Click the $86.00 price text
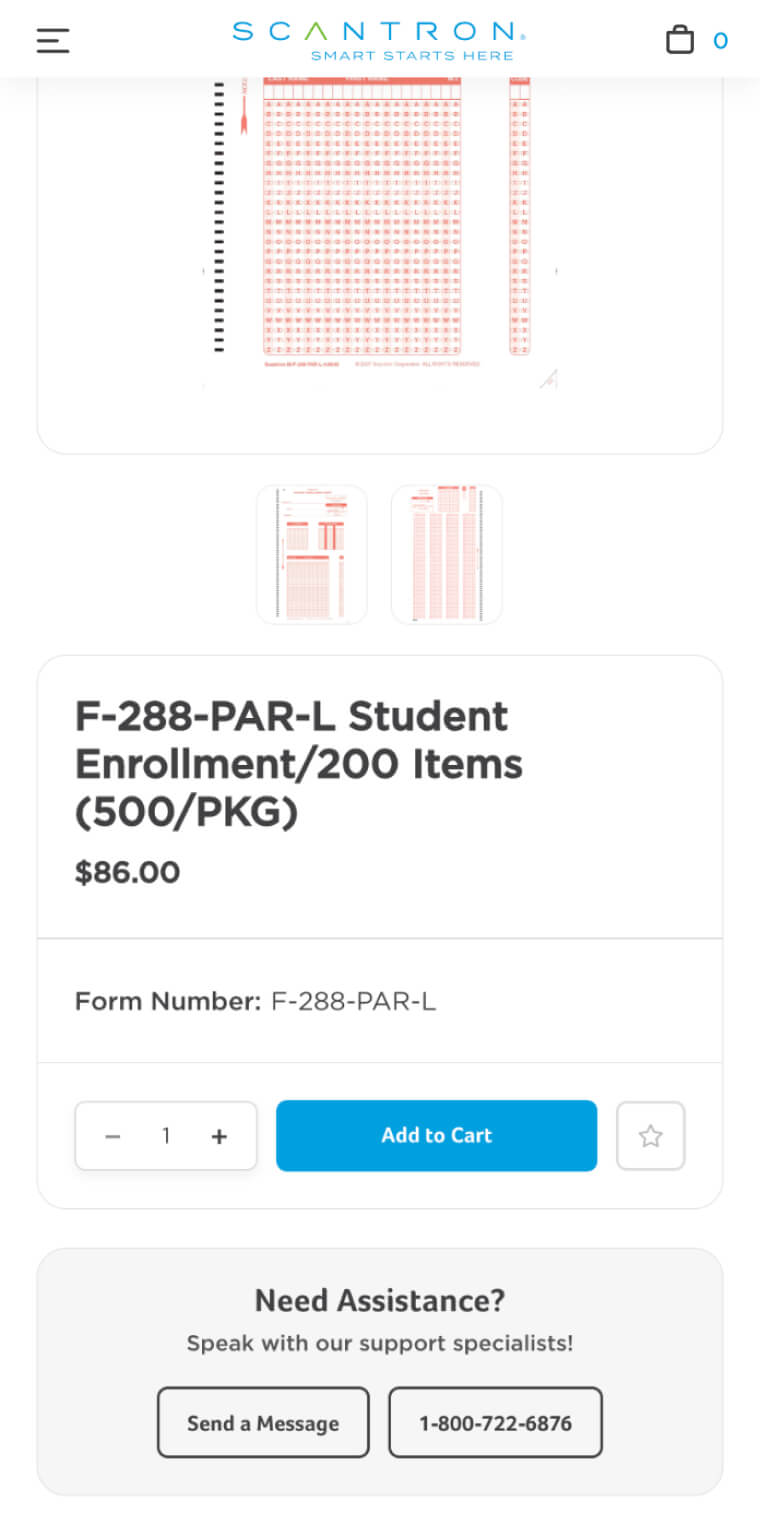 (128, 872)
